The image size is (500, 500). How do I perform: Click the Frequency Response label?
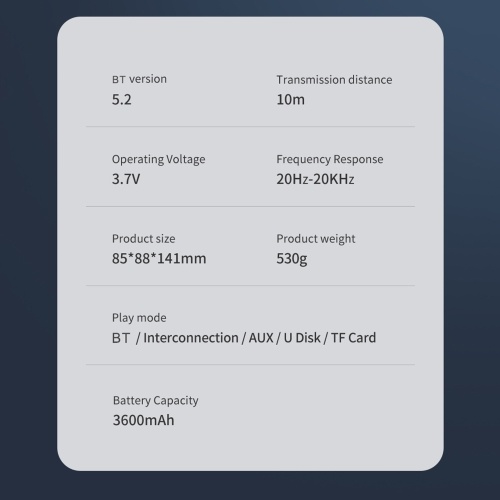(330, 159)
